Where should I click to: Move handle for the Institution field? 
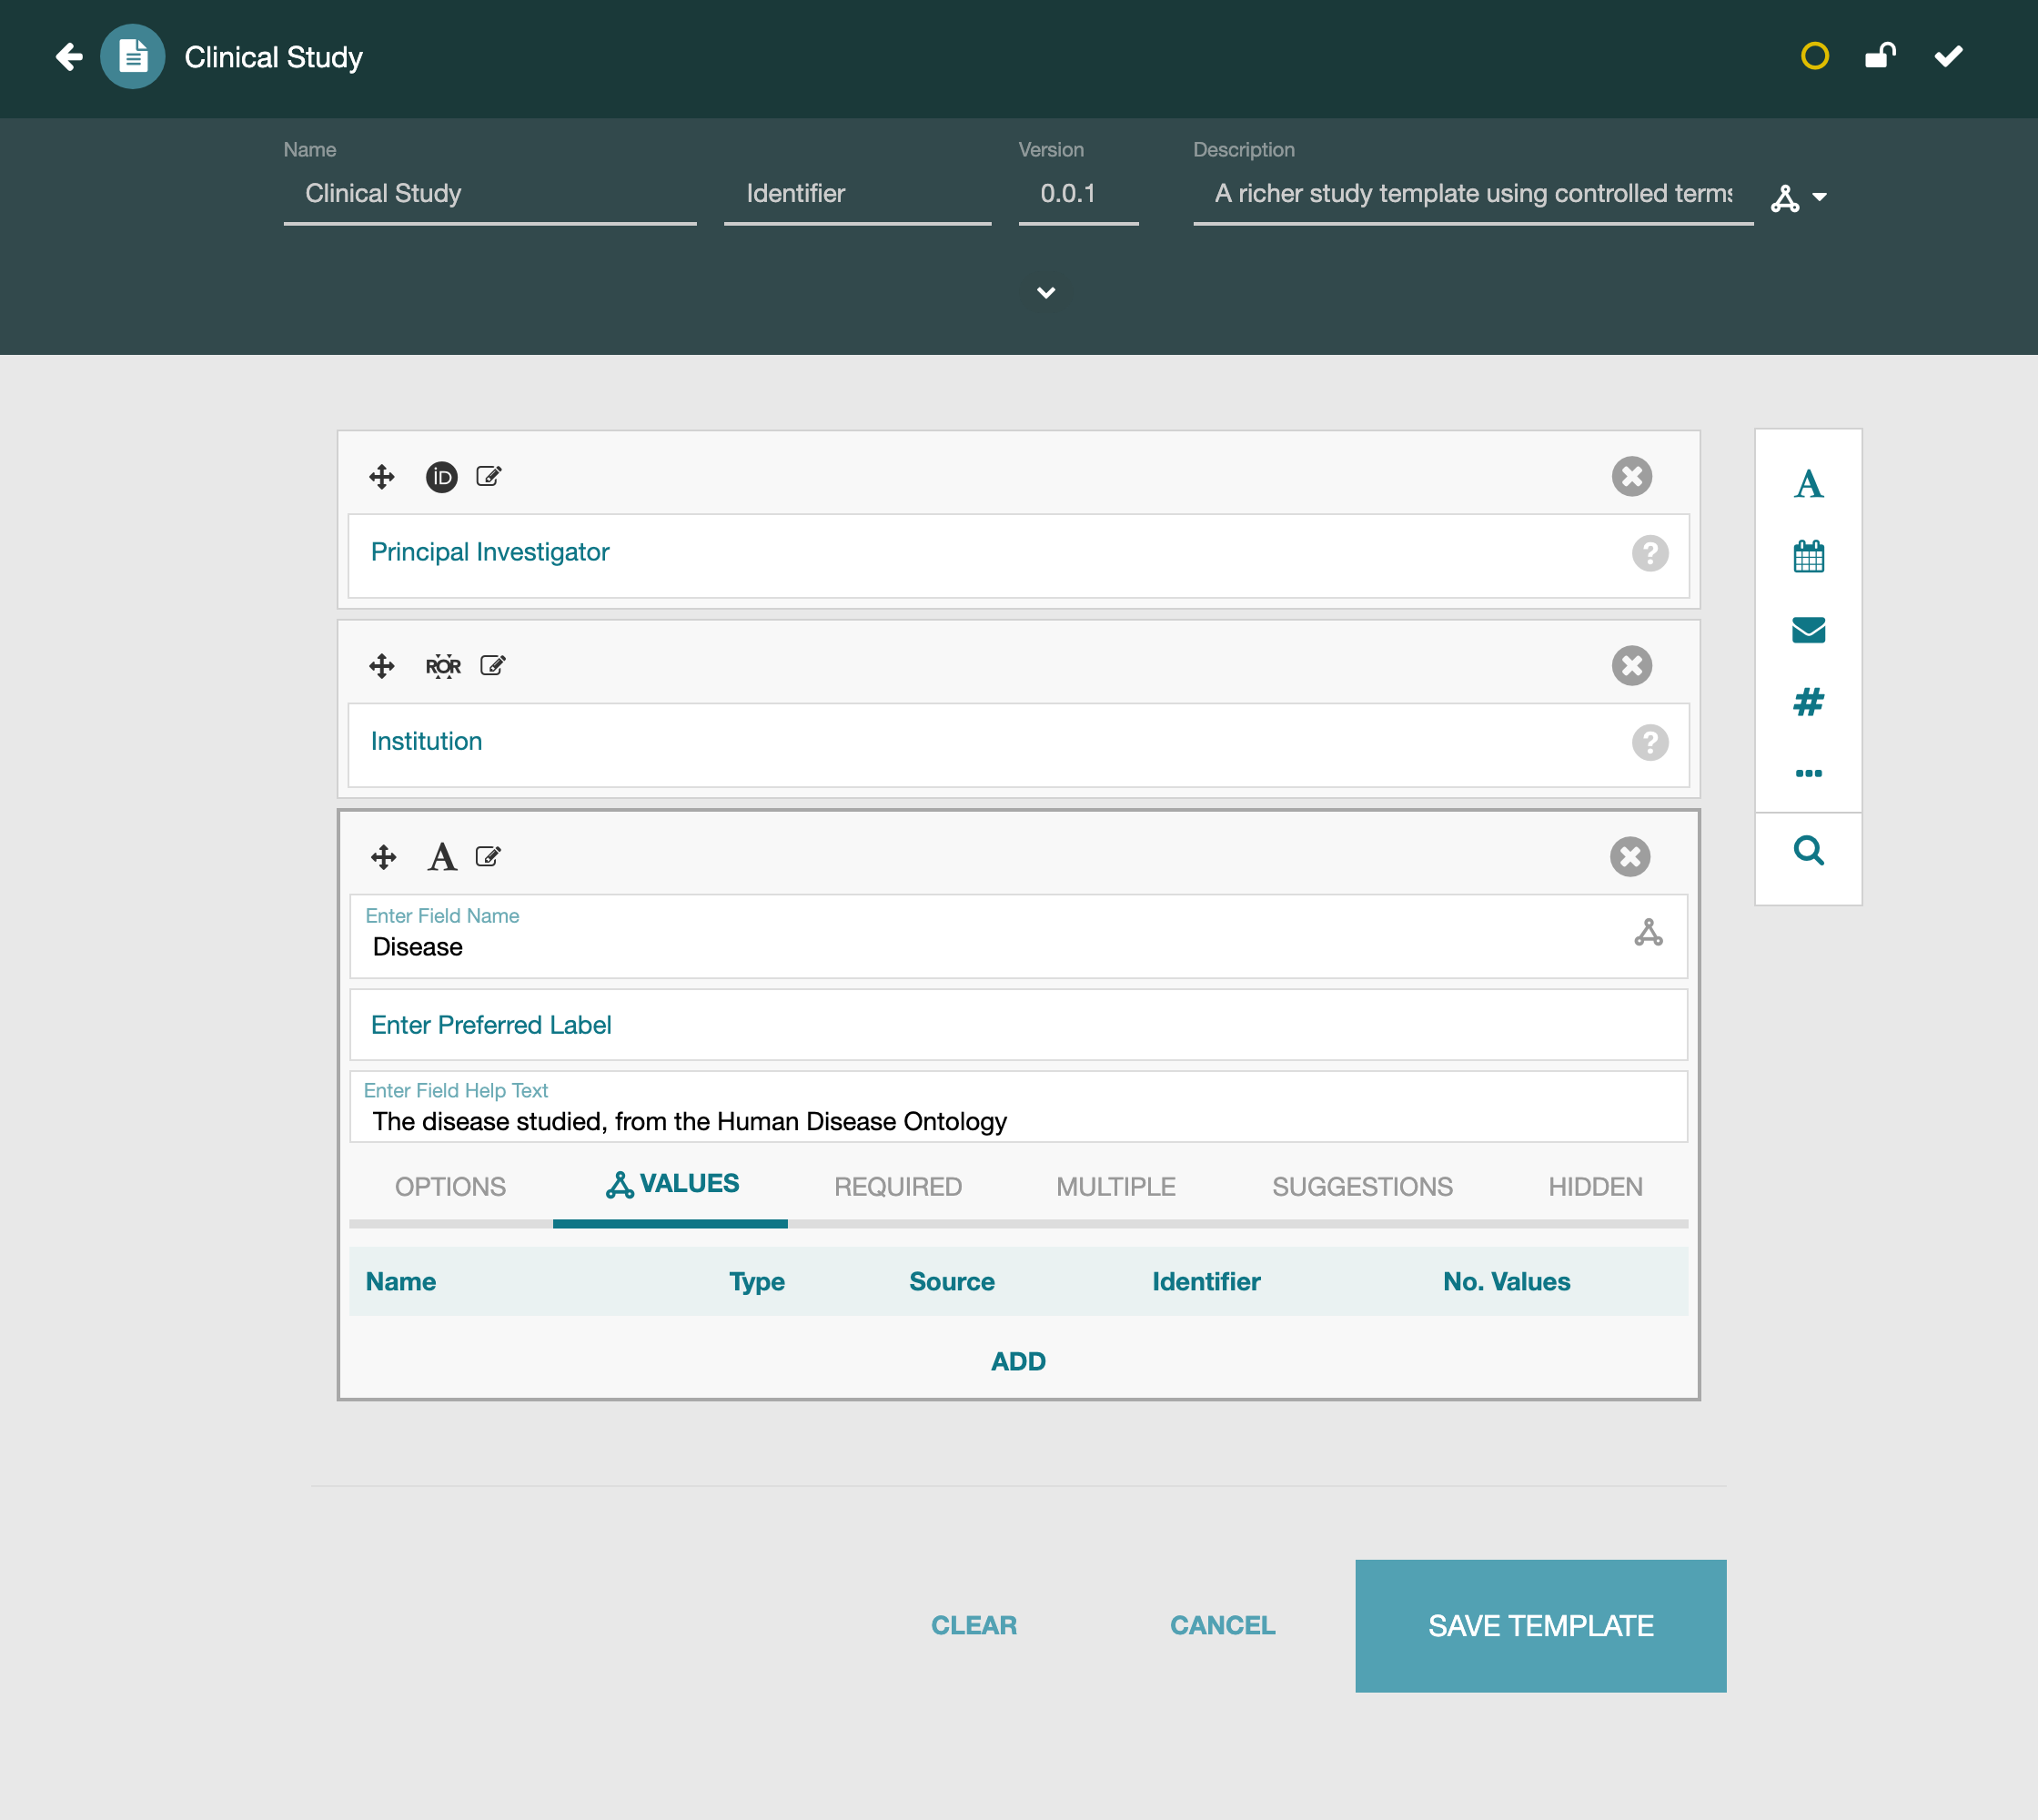pyautogui.click(x=382, y=666)
